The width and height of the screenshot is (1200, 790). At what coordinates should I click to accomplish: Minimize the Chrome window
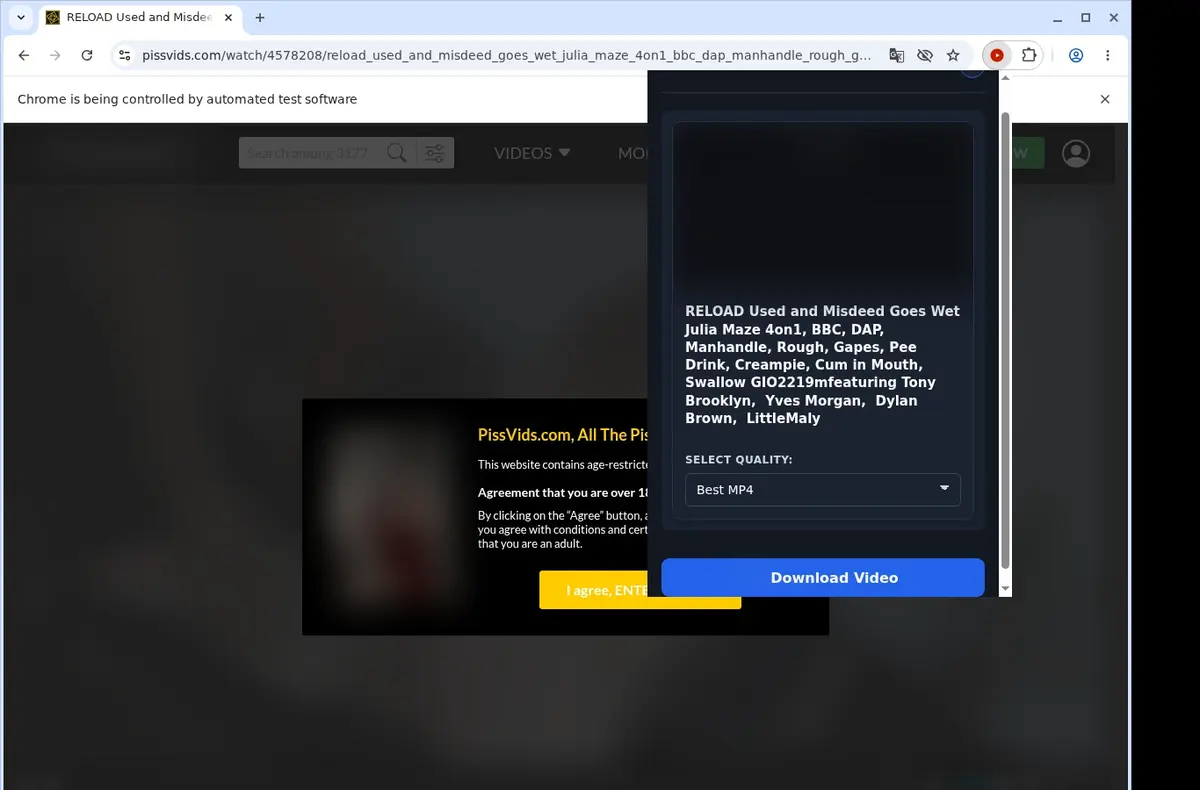(1058, 17)
